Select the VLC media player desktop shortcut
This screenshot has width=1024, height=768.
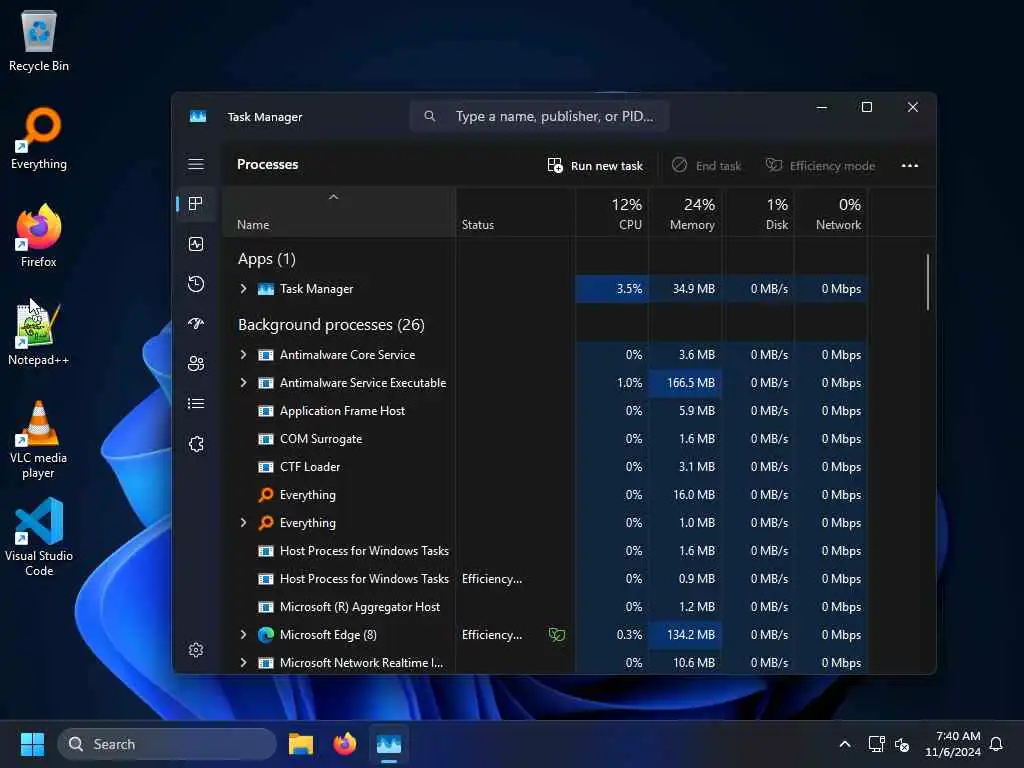[x=39, y=440]
